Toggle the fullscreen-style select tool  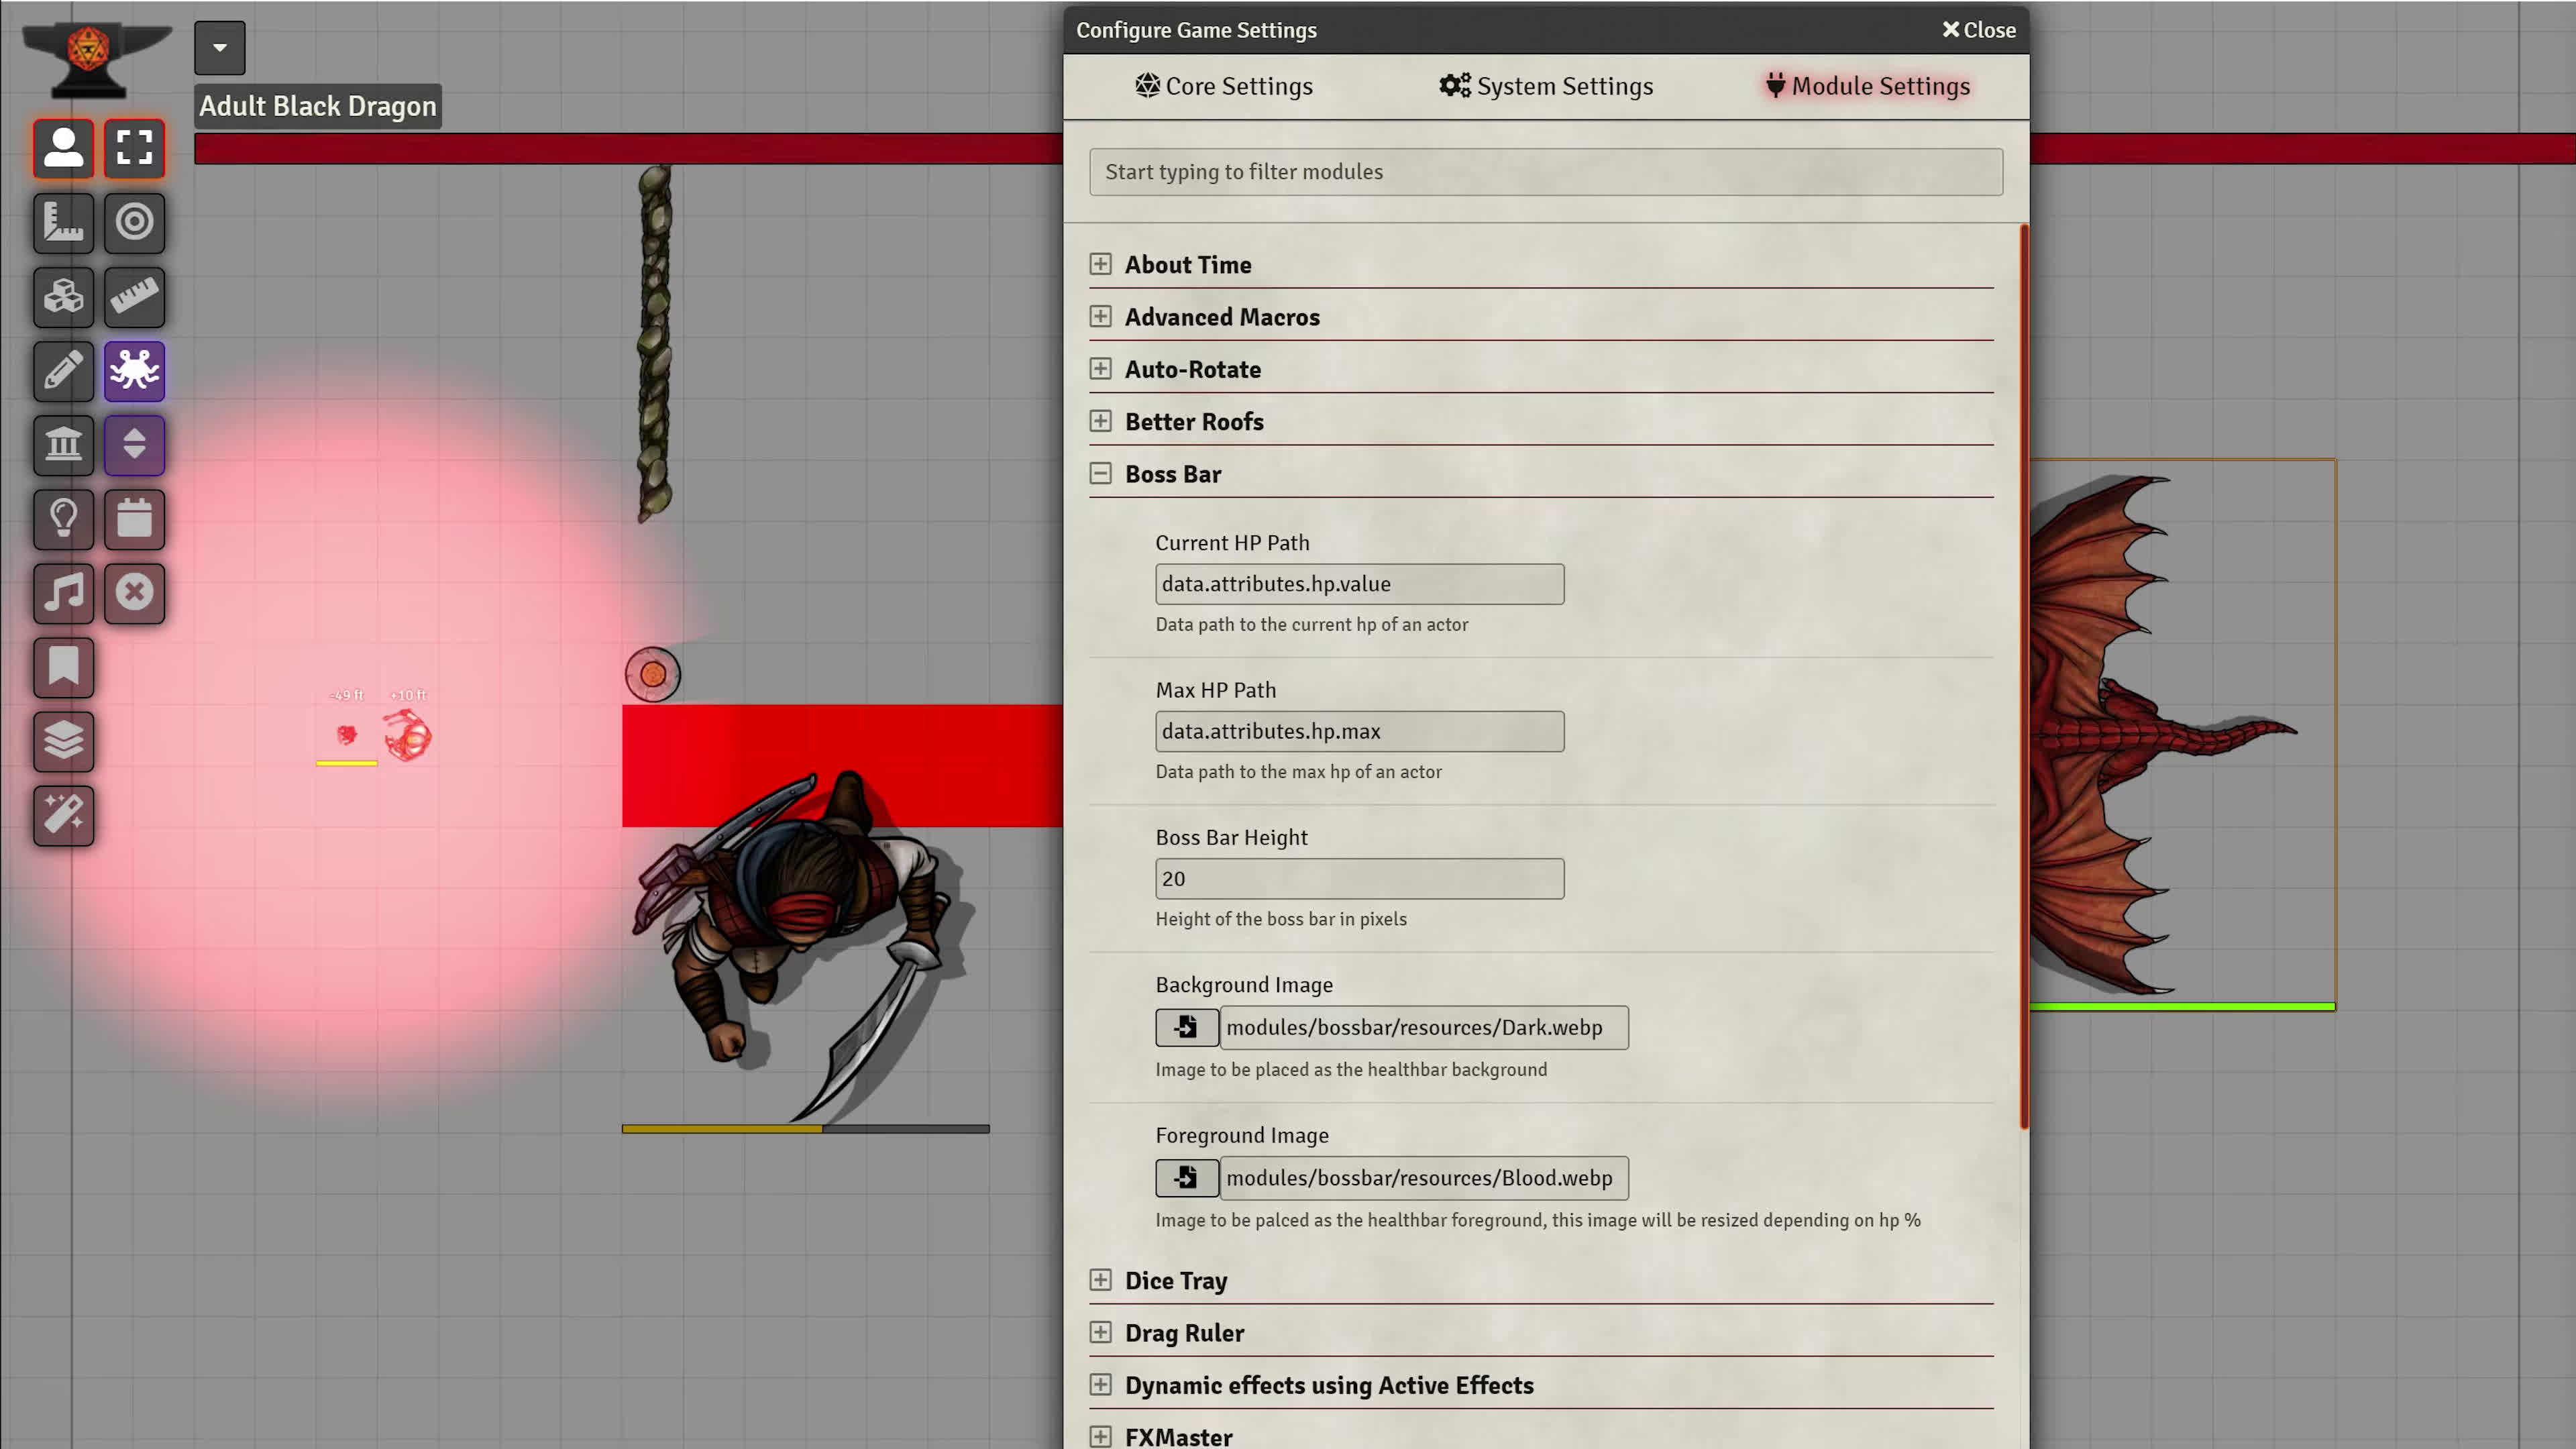click(x=134, y=148)
